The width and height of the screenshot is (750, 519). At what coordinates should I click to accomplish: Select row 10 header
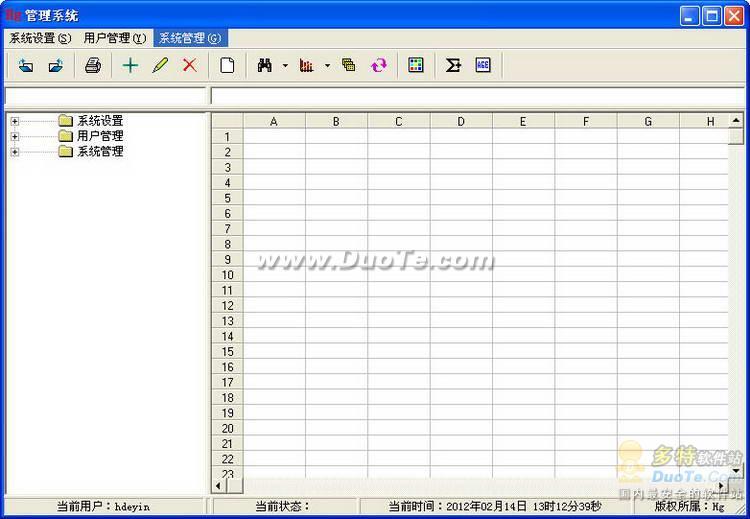coord(228,275)
